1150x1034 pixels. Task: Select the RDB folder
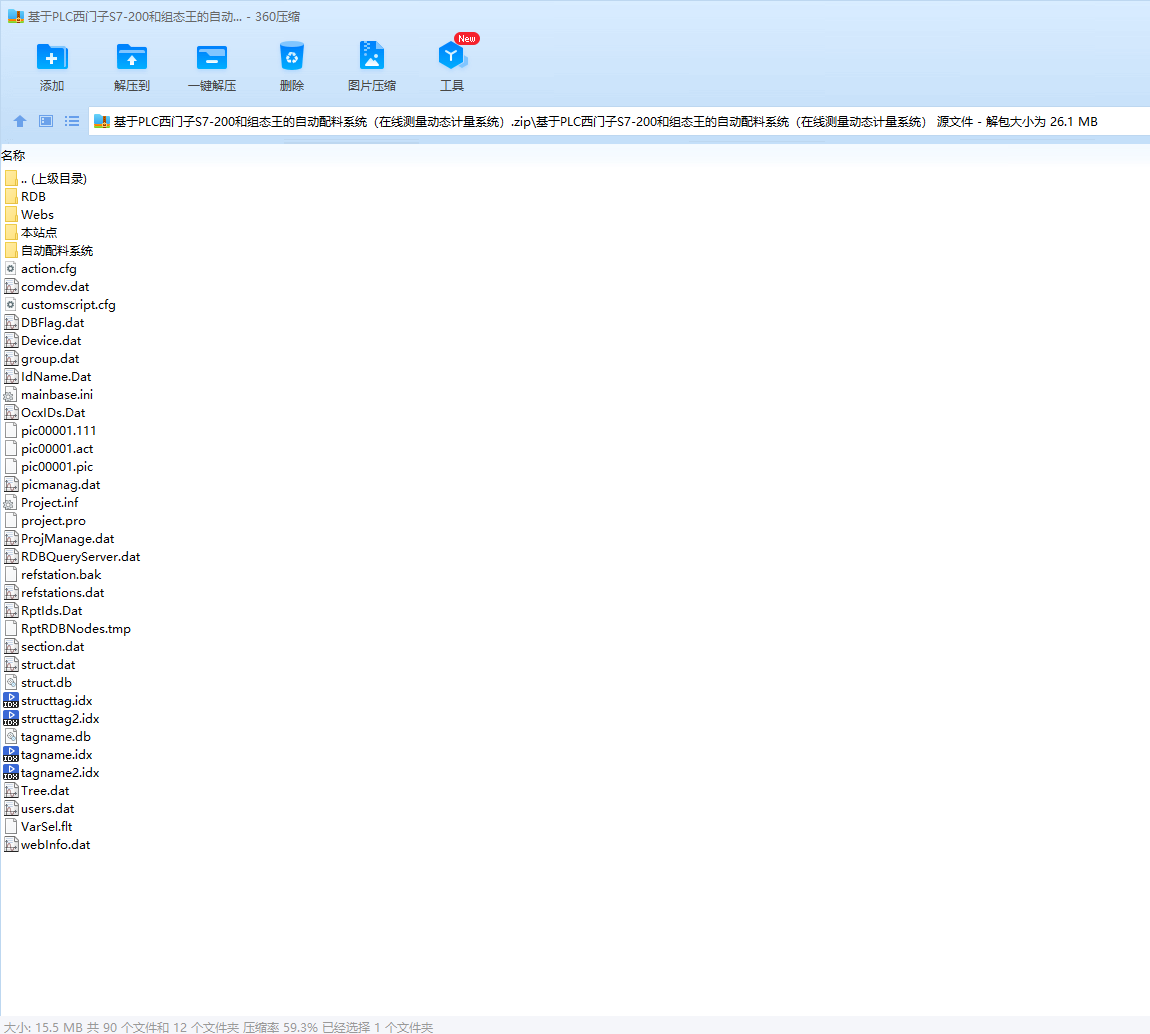(26, 197)
